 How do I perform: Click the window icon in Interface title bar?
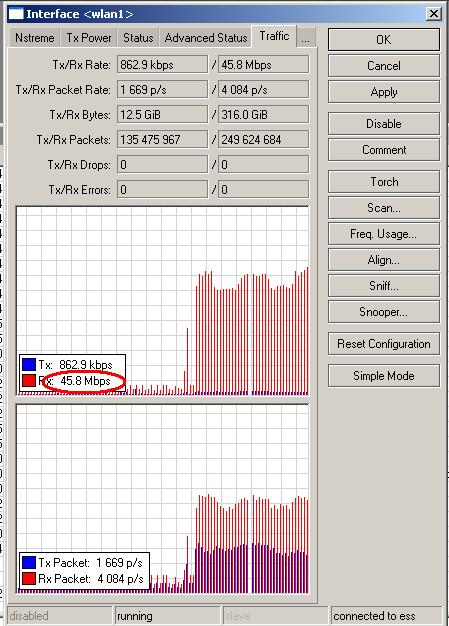[x=16, y=14]
